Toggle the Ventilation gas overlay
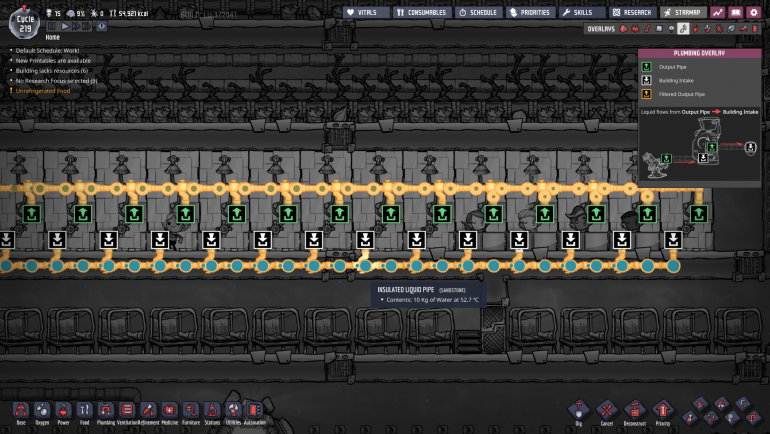 coord(695,29)
